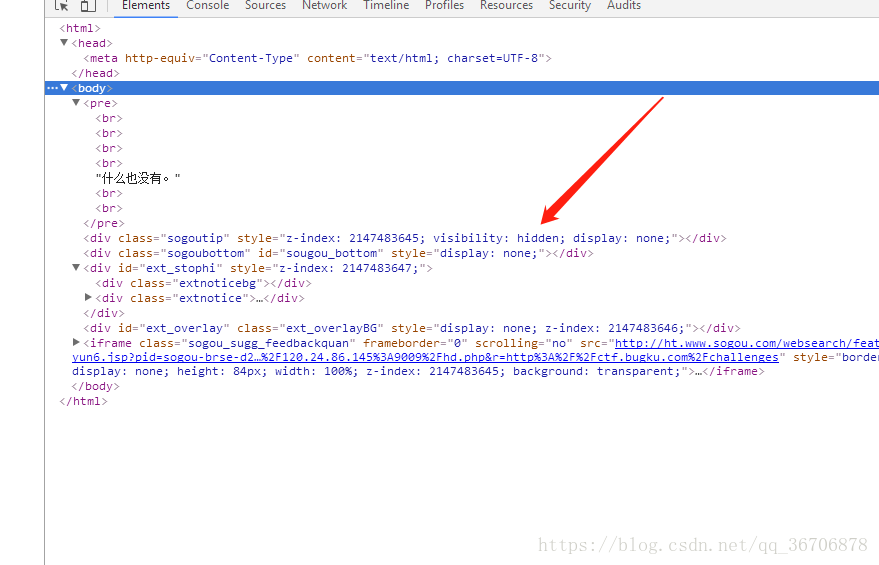Click the charset=UTF-8 attribute value
Image resolution: width=879 pixels, height=565 pixels.
(492, 58)
